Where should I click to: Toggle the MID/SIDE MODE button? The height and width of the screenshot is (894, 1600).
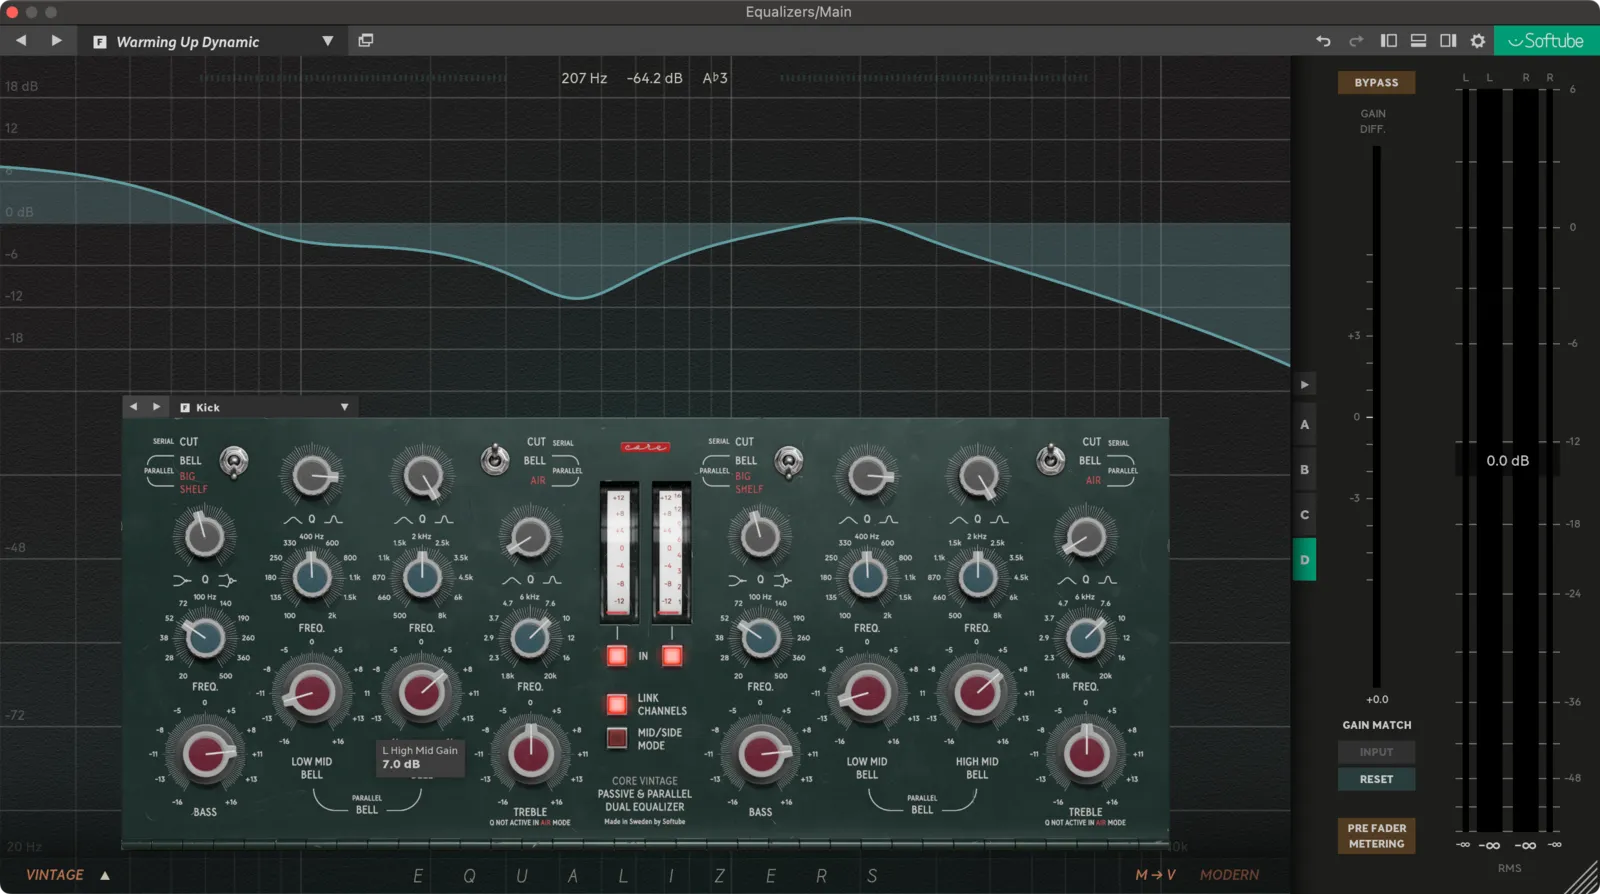click(617, 738)
